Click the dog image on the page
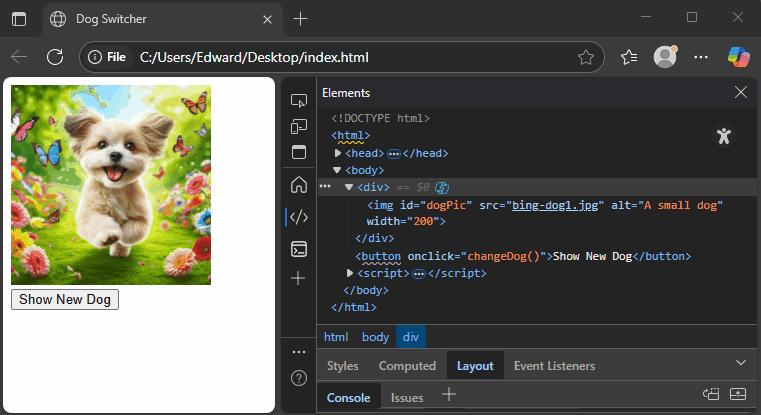The width and height of the screenshot is (761, 415). coord(111,185)
